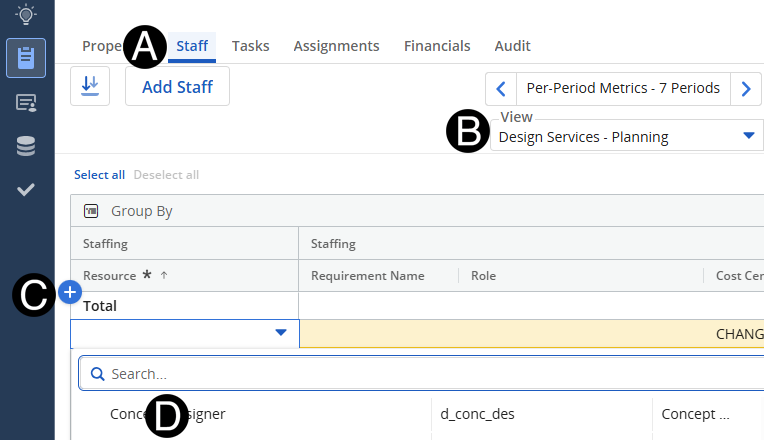Viewport: 764px width, 440px height.
Task: Open the Financials tab
Action: pyautogui.click(x=437, y=46)
